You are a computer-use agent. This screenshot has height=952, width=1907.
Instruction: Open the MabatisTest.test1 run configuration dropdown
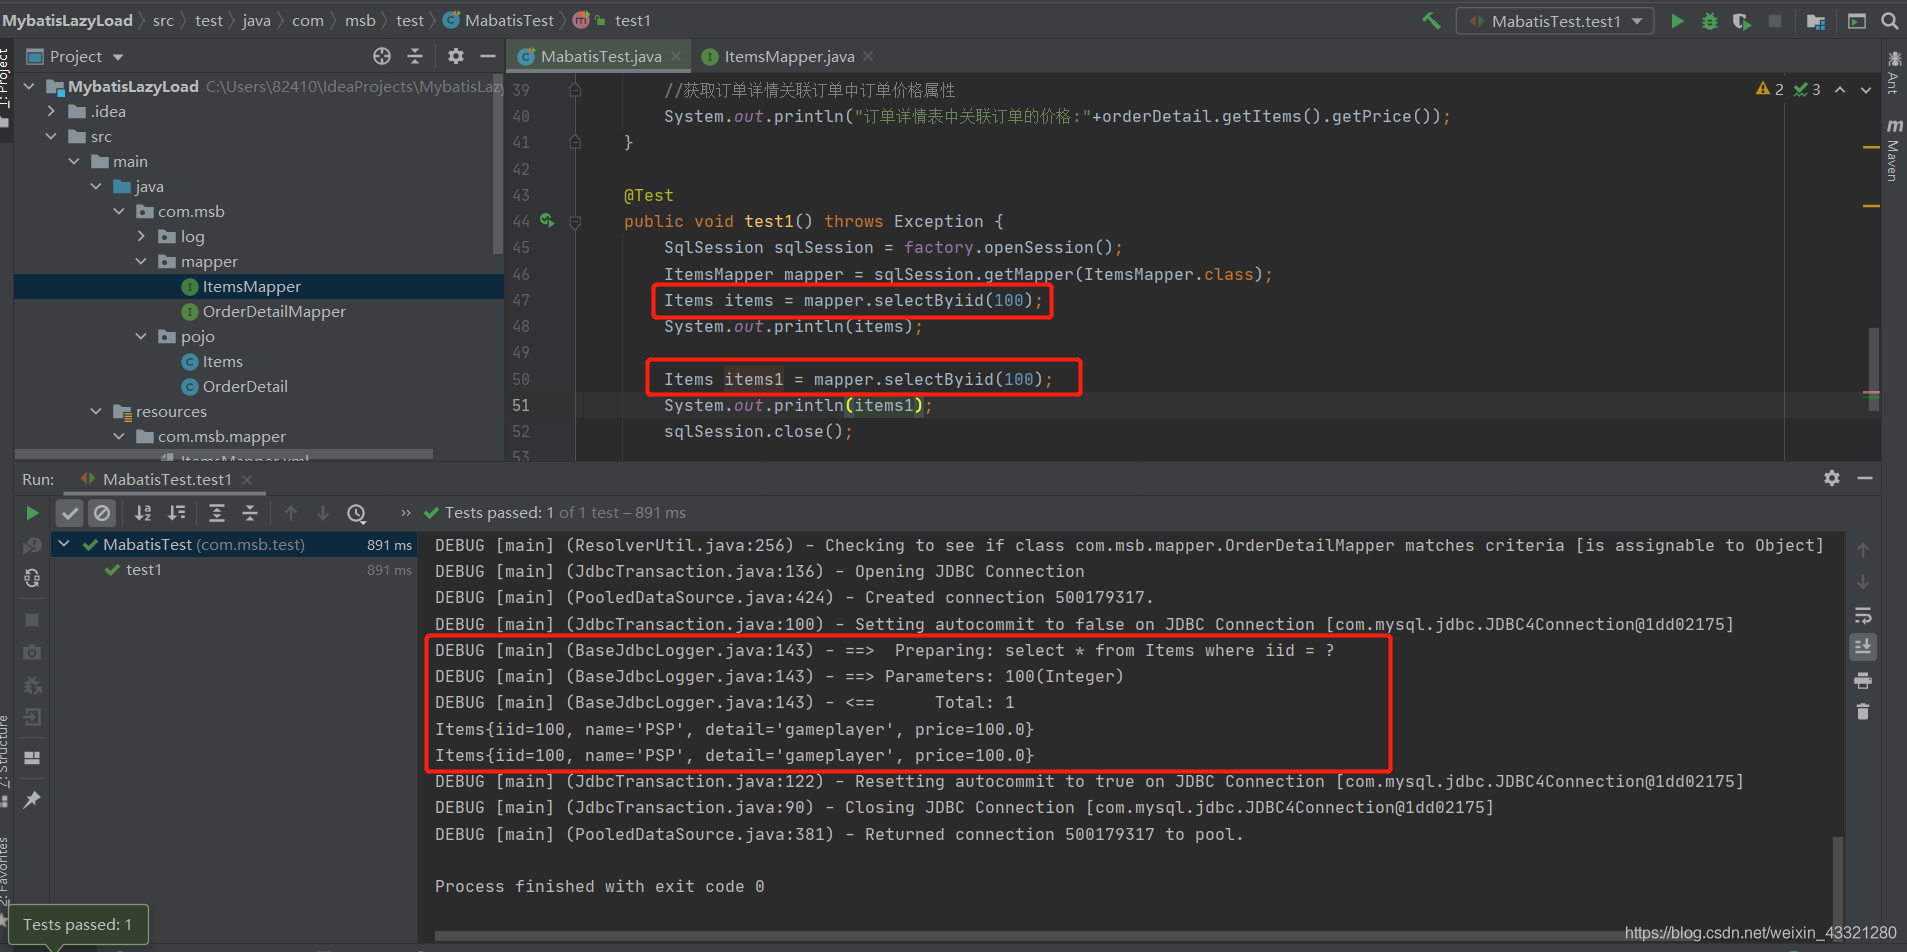pyautogui.click(x=1555, y=21)
